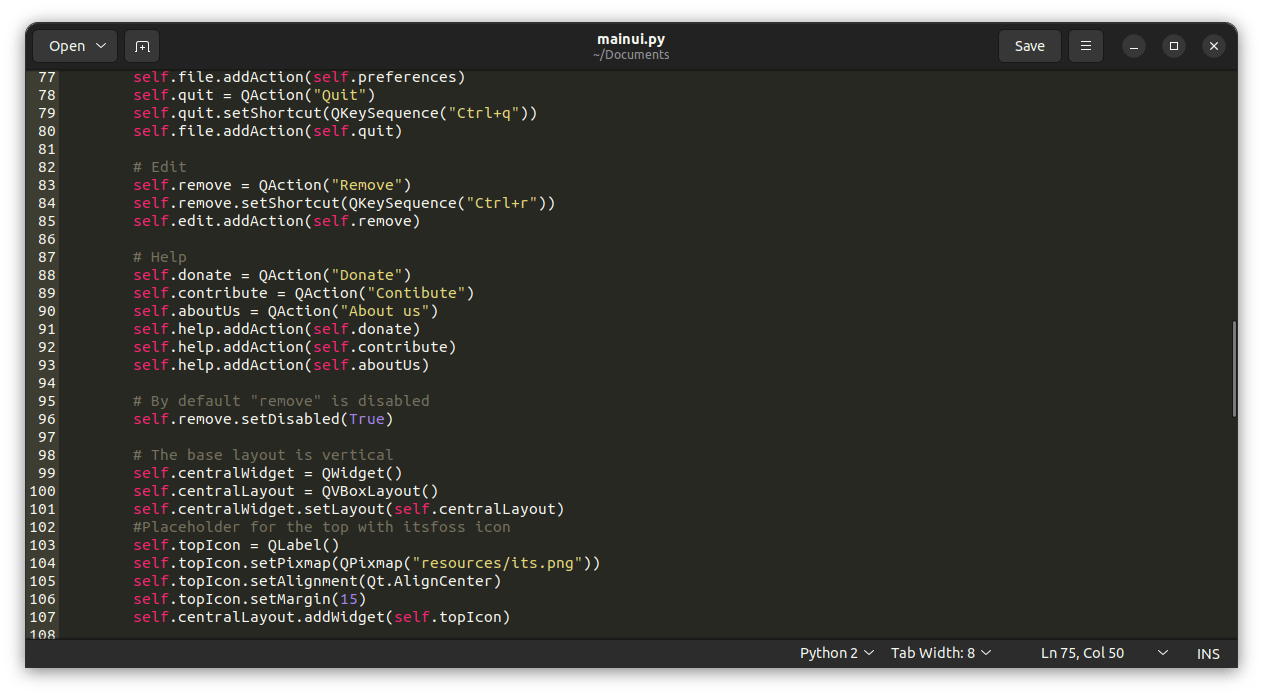Viewport: 1263px width, 696px height.
Task: Create a new document with the new tab icon
Action: 142,46
